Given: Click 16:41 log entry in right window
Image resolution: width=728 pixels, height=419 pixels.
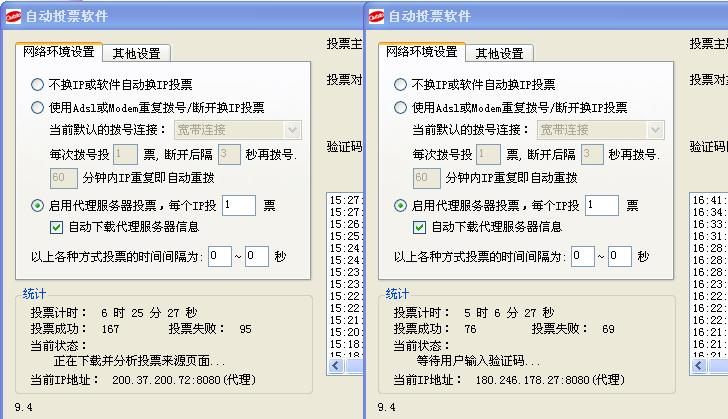Looking at the screenshot, I should (x=710, y=200).
